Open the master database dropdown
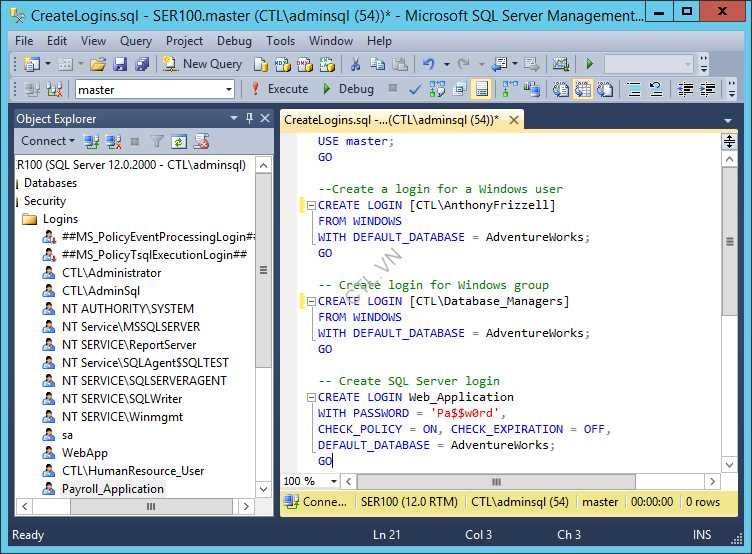The image size is (752, 554). [229, 89]
